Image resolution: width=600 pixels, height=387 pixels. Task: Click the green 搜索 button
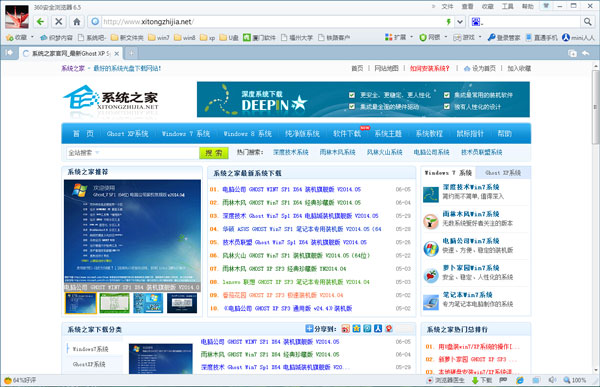point(214,153)
